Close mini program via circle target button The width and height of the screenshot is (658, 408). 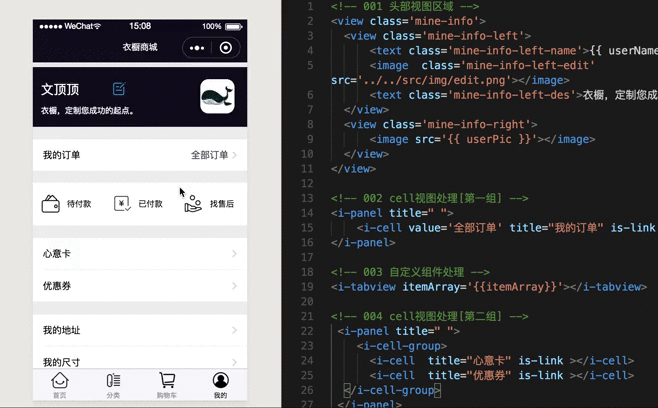tap(226, 48)
